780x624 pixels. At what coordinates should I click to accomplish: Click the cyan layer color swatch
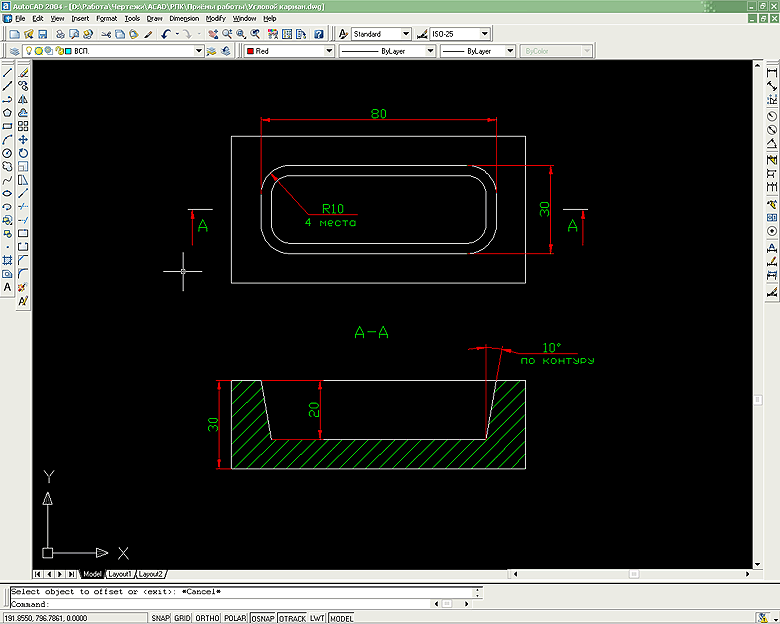click(x=69, y=51)
